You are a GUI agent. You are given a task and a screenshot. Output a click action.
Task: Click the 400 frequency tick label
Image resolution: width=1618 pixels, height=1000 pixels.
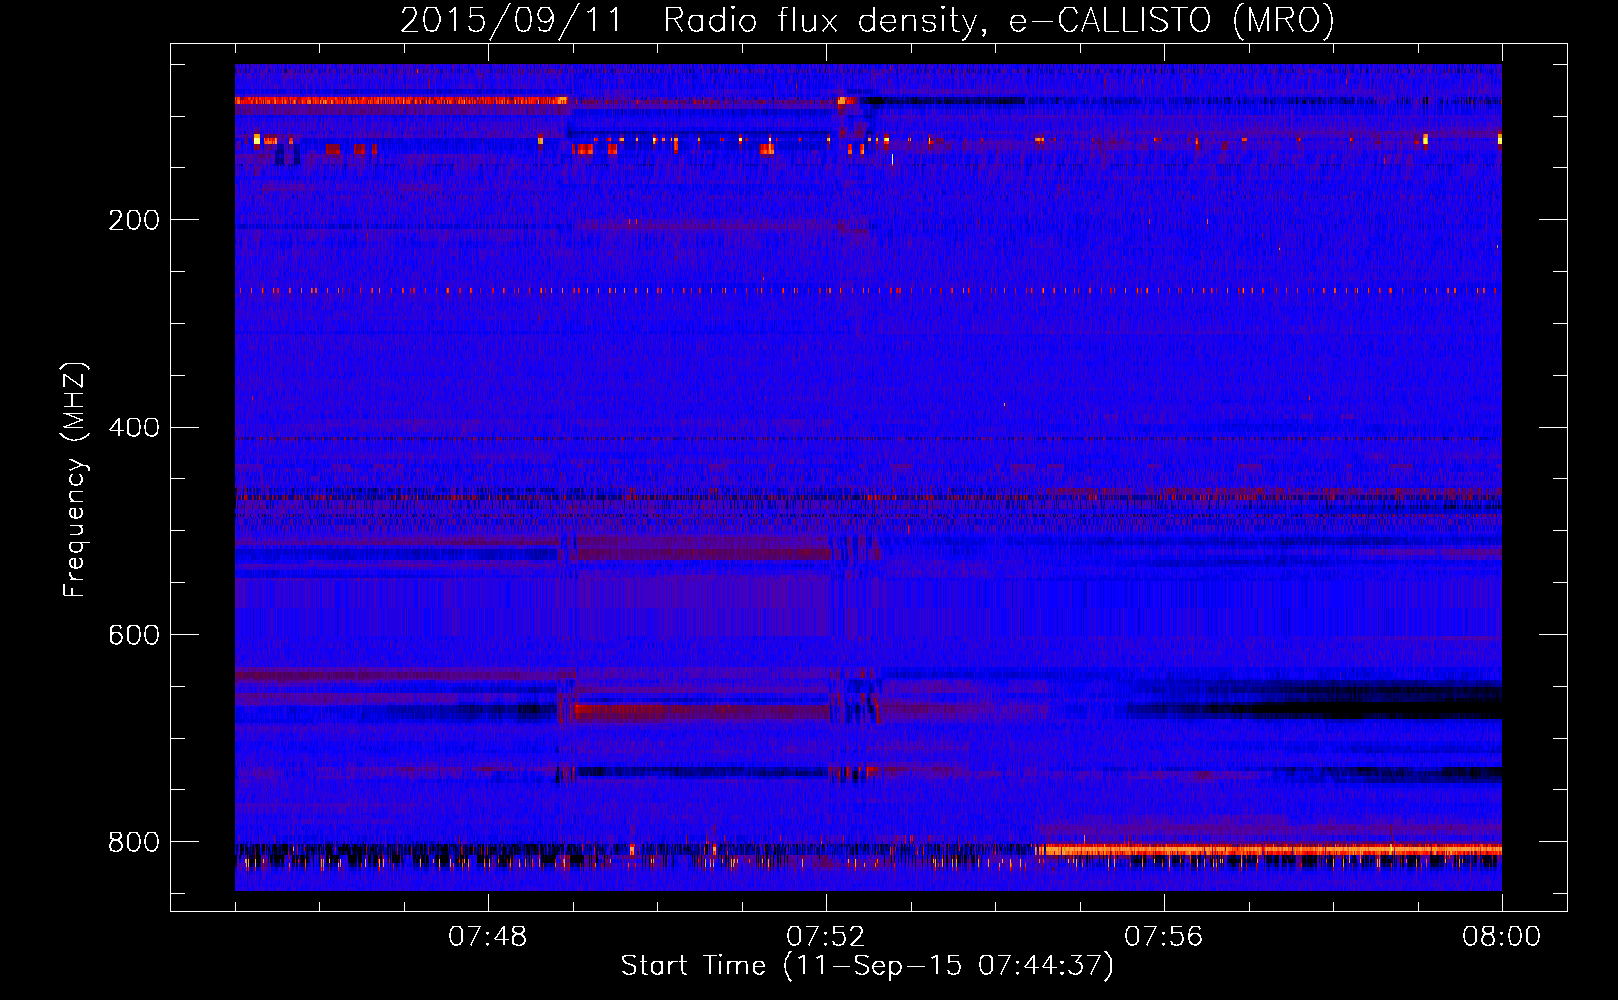click(x=134, y=428)
